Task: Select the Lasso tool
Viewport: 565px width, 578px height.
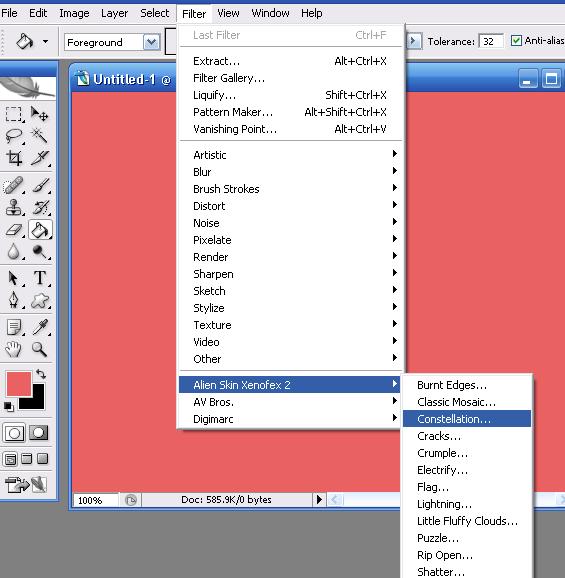Action: (x=14, y=136)
